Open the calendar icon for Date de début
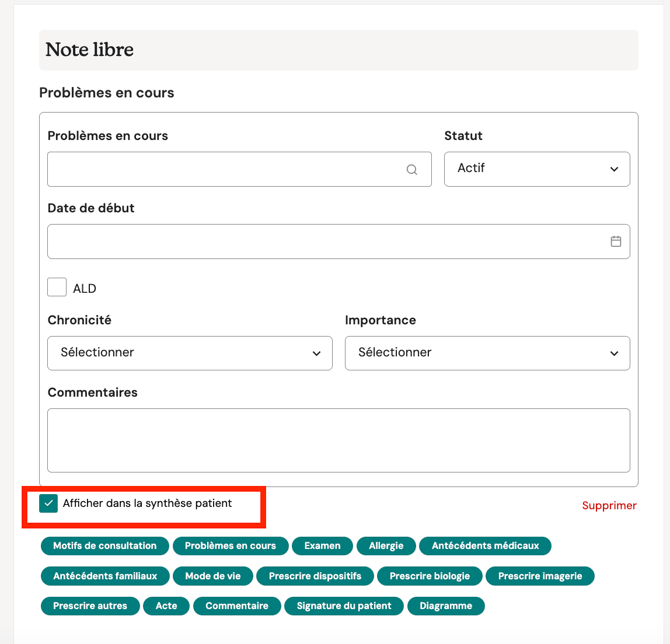This screenshot has width=670, height=644. (x=616, y=242)
